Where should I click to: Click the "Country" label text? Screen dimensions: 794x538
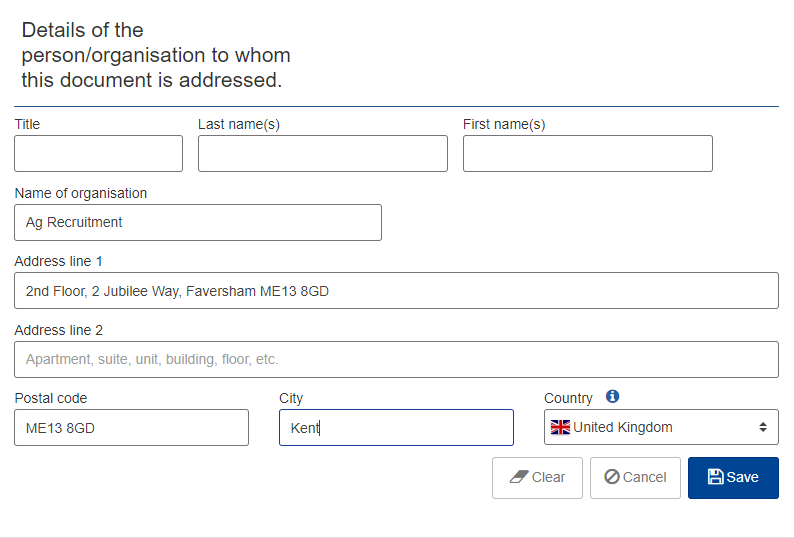coord(568,398)
